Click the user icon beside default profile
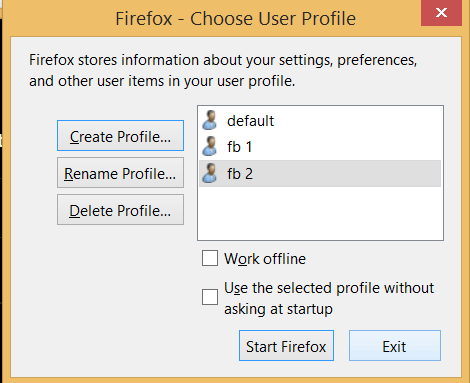470x383 pixels. point(210,120)
